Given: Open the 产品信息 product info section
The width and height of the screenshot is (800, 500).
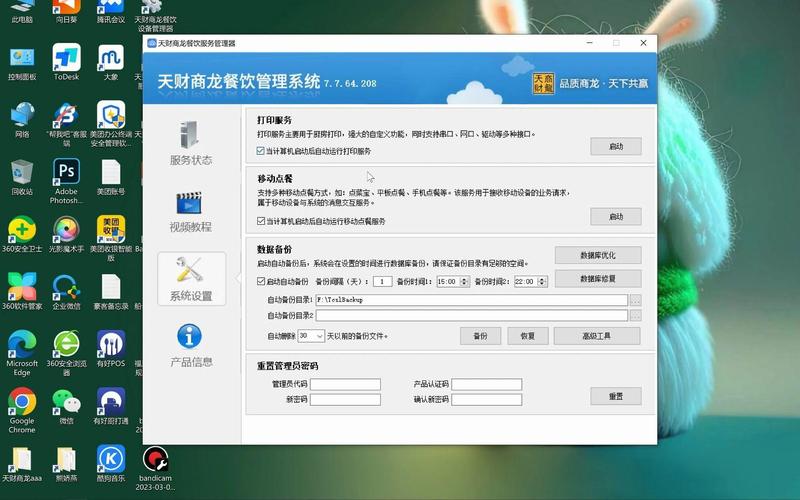Looking at the screenshot, I should coord(191,345).
